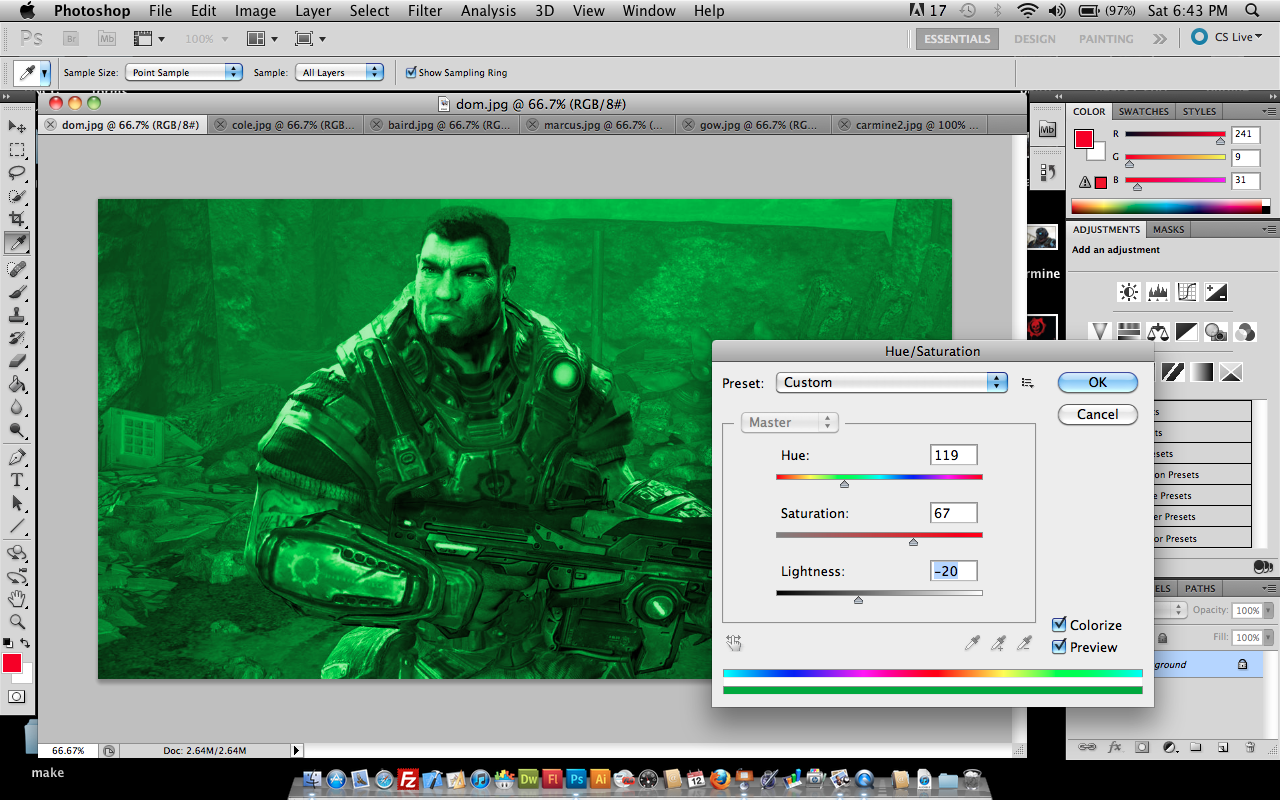
Task: Select the Dodge tool
Action: click(x=17, y=431)
